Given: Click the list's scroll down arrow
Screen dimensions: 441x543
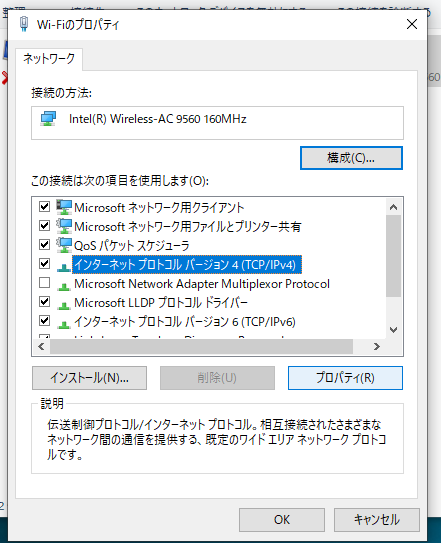Looking at the screenshot, I should (393, 330).
